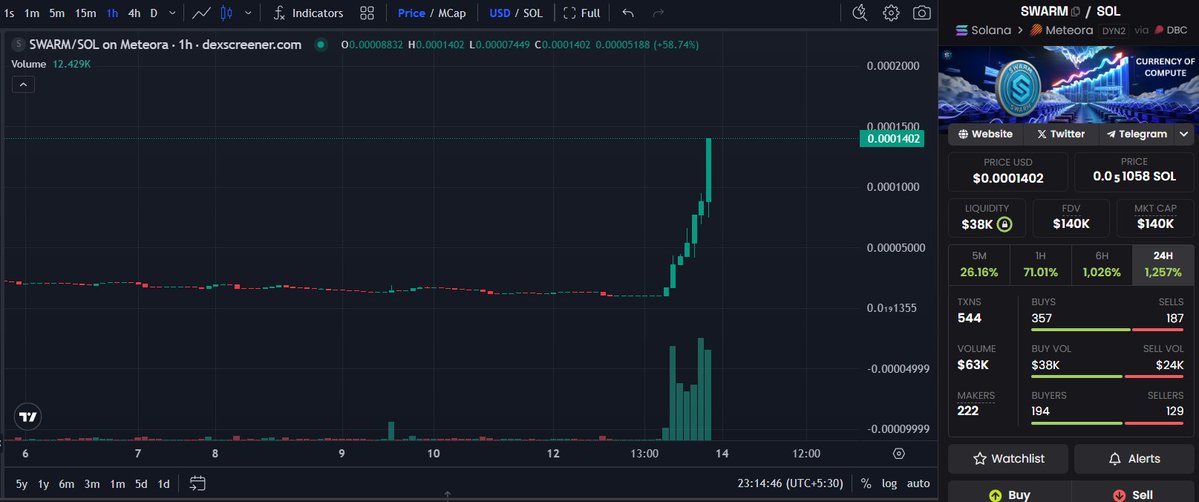Image resolution: width=1199 pixels, height=502 pixels.
Task: Open the token Telegram link
Action: click(1136, 134)
